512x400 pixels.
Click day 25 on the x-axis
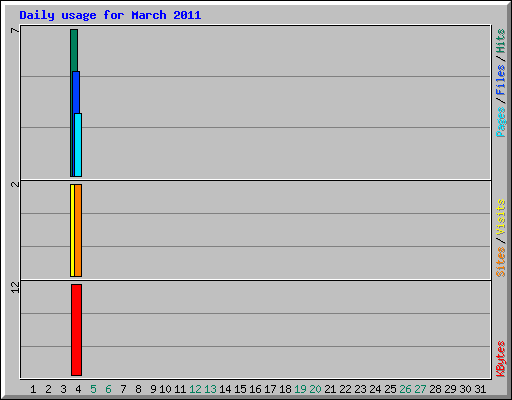click(390, 389)
